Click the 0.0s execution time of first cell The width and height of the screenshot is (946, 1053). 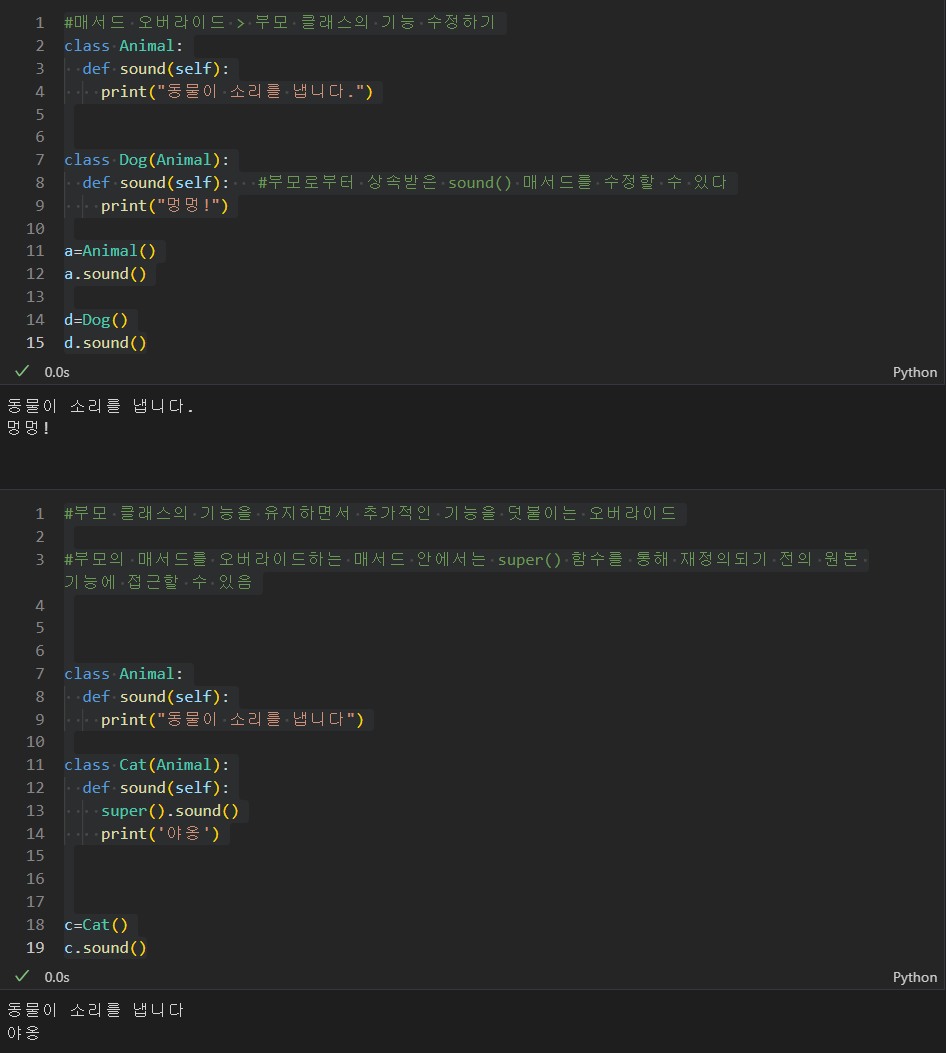tap(57, 372)
